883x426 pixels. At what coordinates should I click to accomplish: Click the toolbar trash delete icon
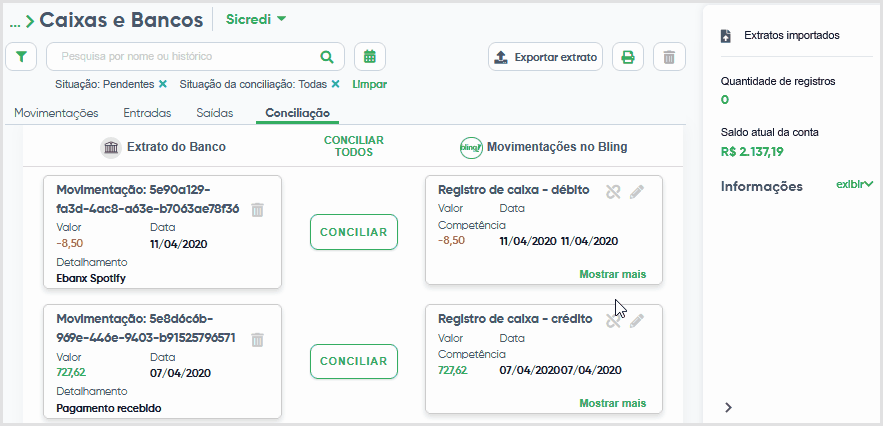click(x=669, y=56)
